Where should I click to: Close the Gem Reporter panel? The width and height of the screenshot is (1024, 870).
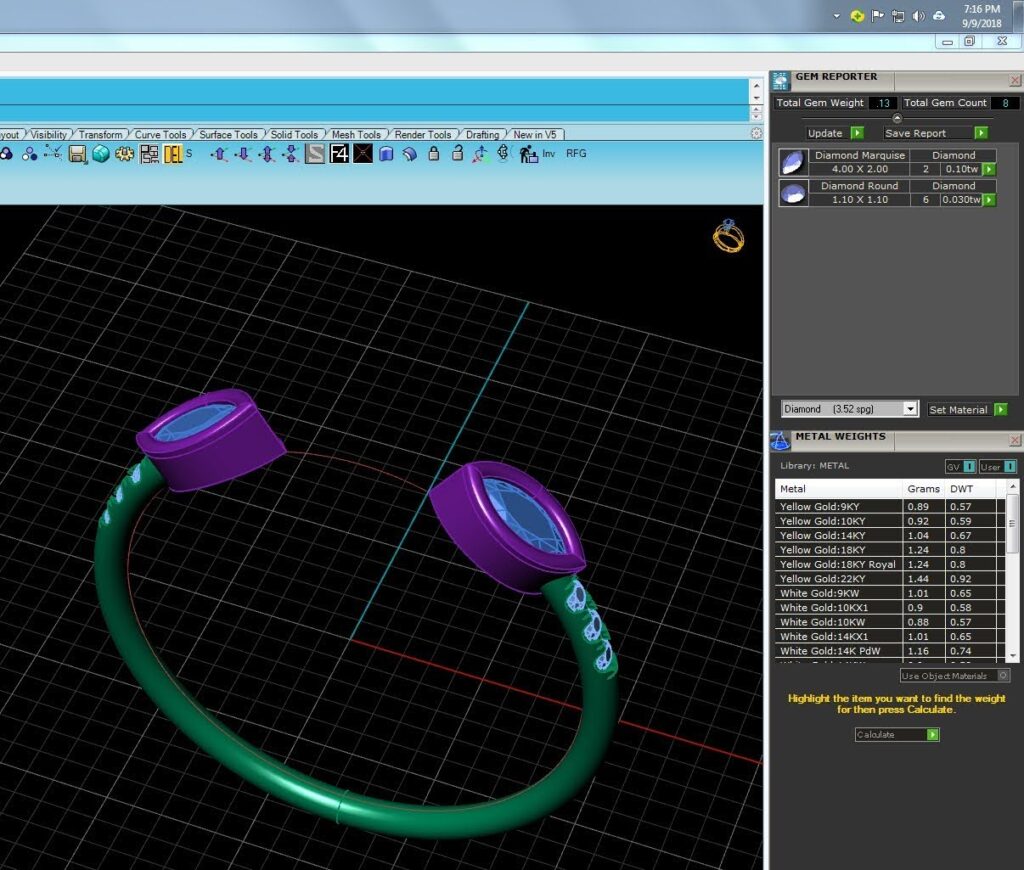click(x=1015, y=80)
